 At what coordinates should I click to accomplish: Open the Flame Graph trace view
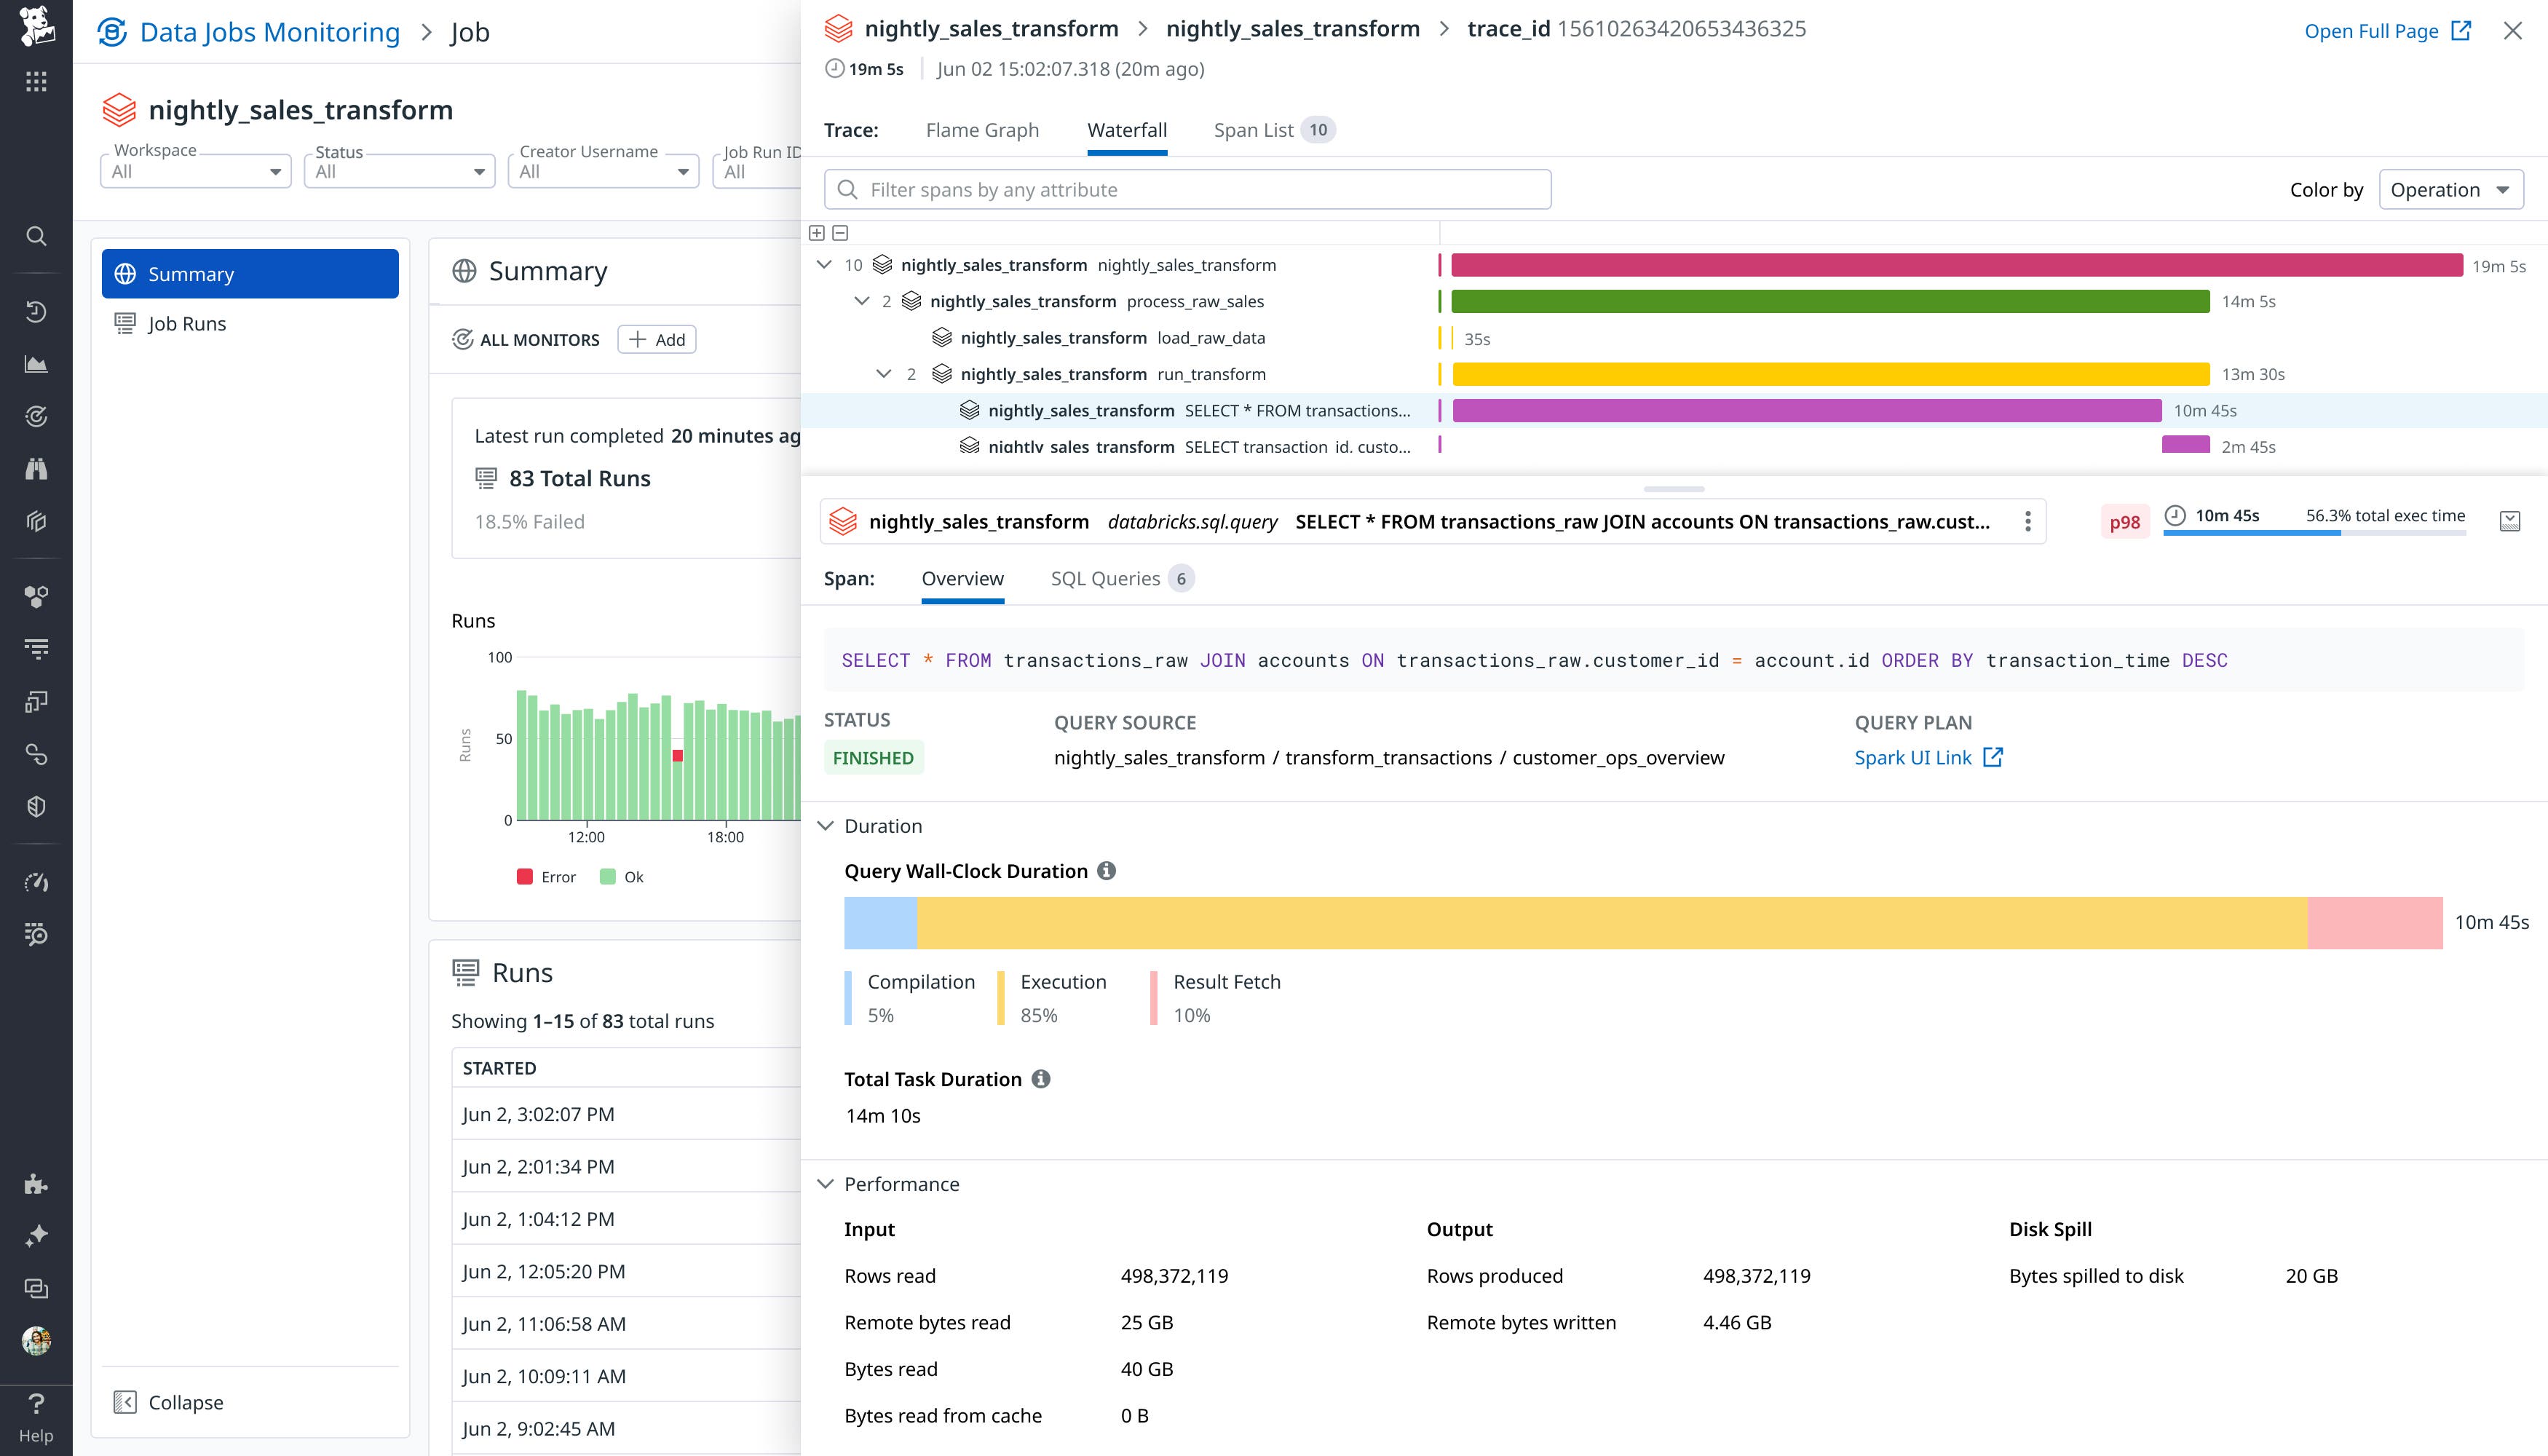click(981, 130)
